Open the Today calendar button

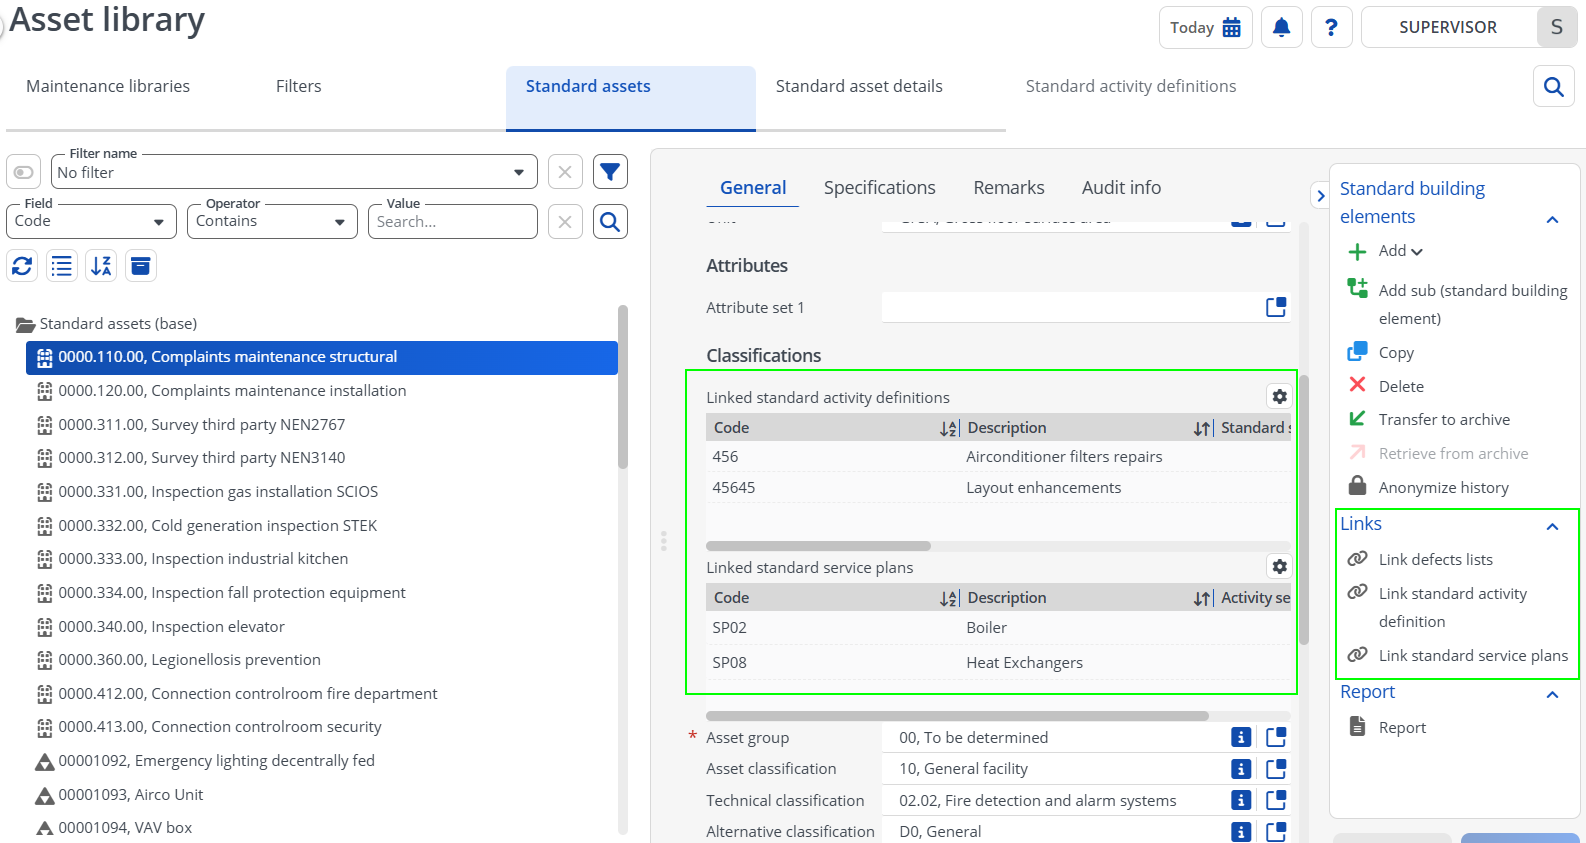click(1205, 28)
